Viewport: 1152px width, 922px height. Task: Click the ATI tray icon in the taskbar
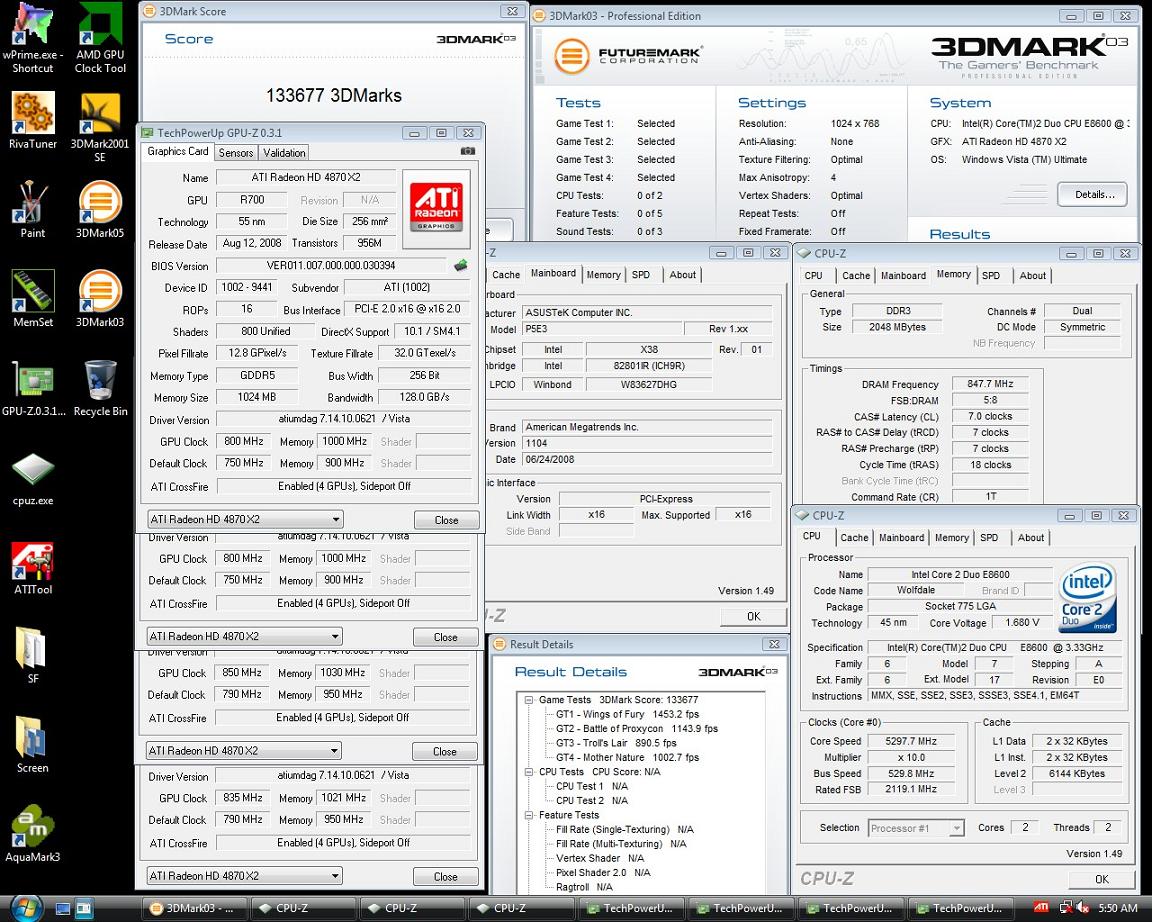1040,908
